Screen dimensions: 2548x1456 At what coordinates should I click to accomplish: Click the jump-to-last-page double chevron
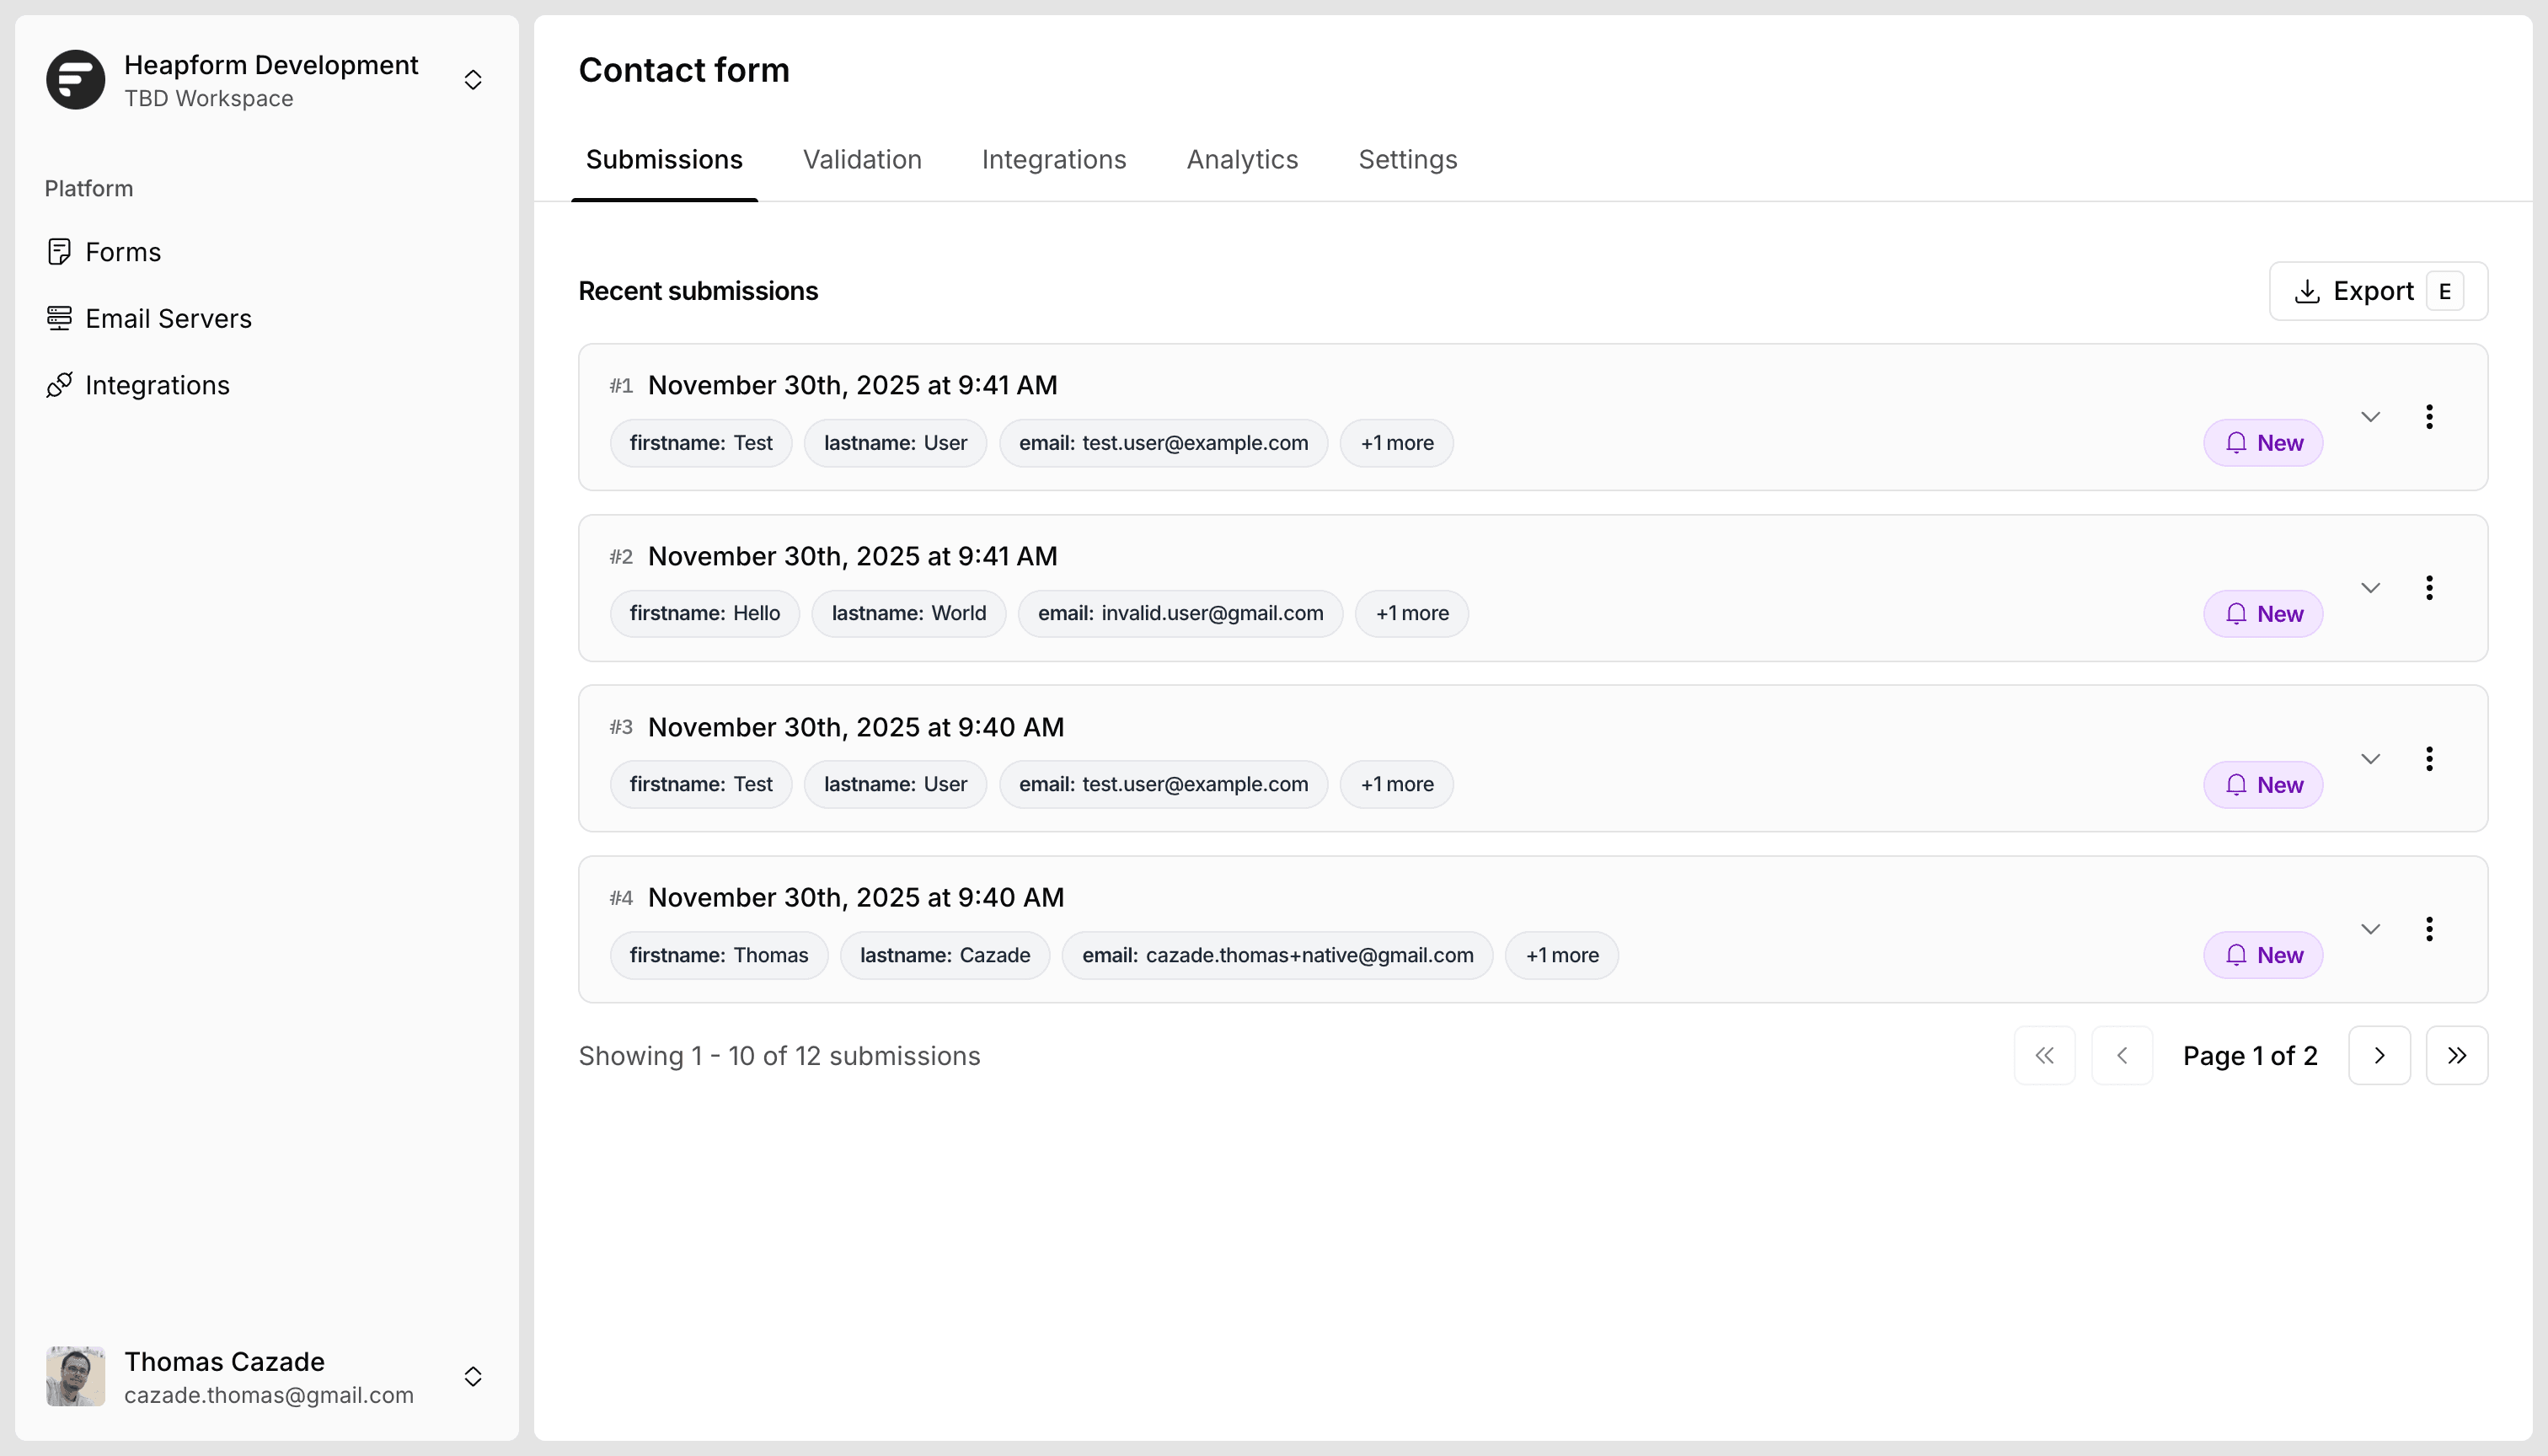[x=2457, y=1055]
